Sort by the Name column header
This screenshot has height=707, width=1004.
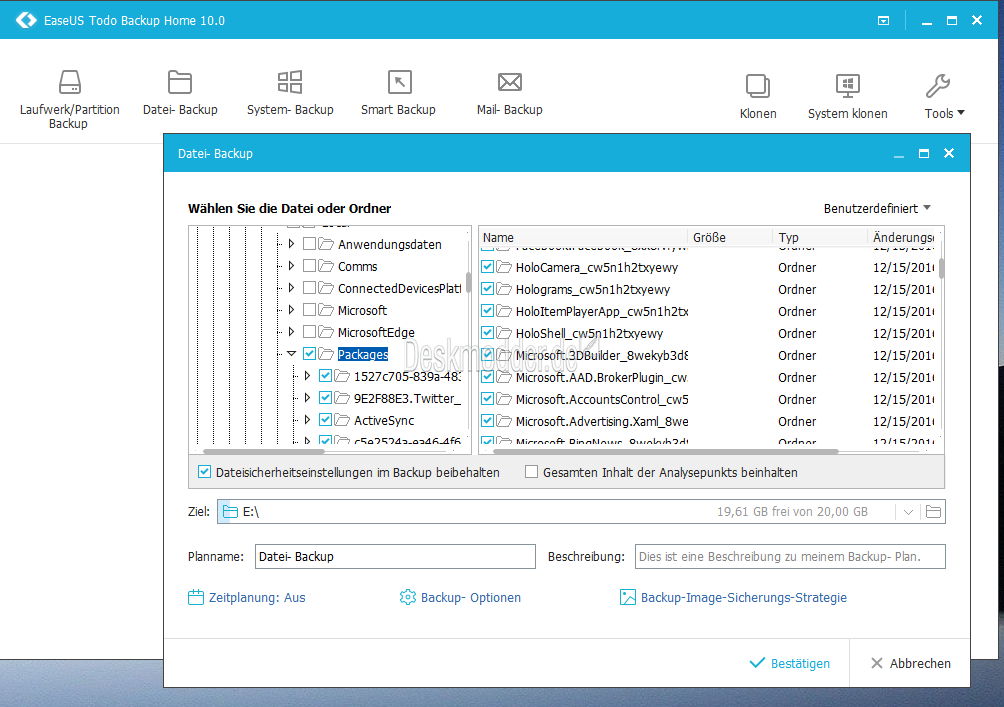(x=583, y=238)
